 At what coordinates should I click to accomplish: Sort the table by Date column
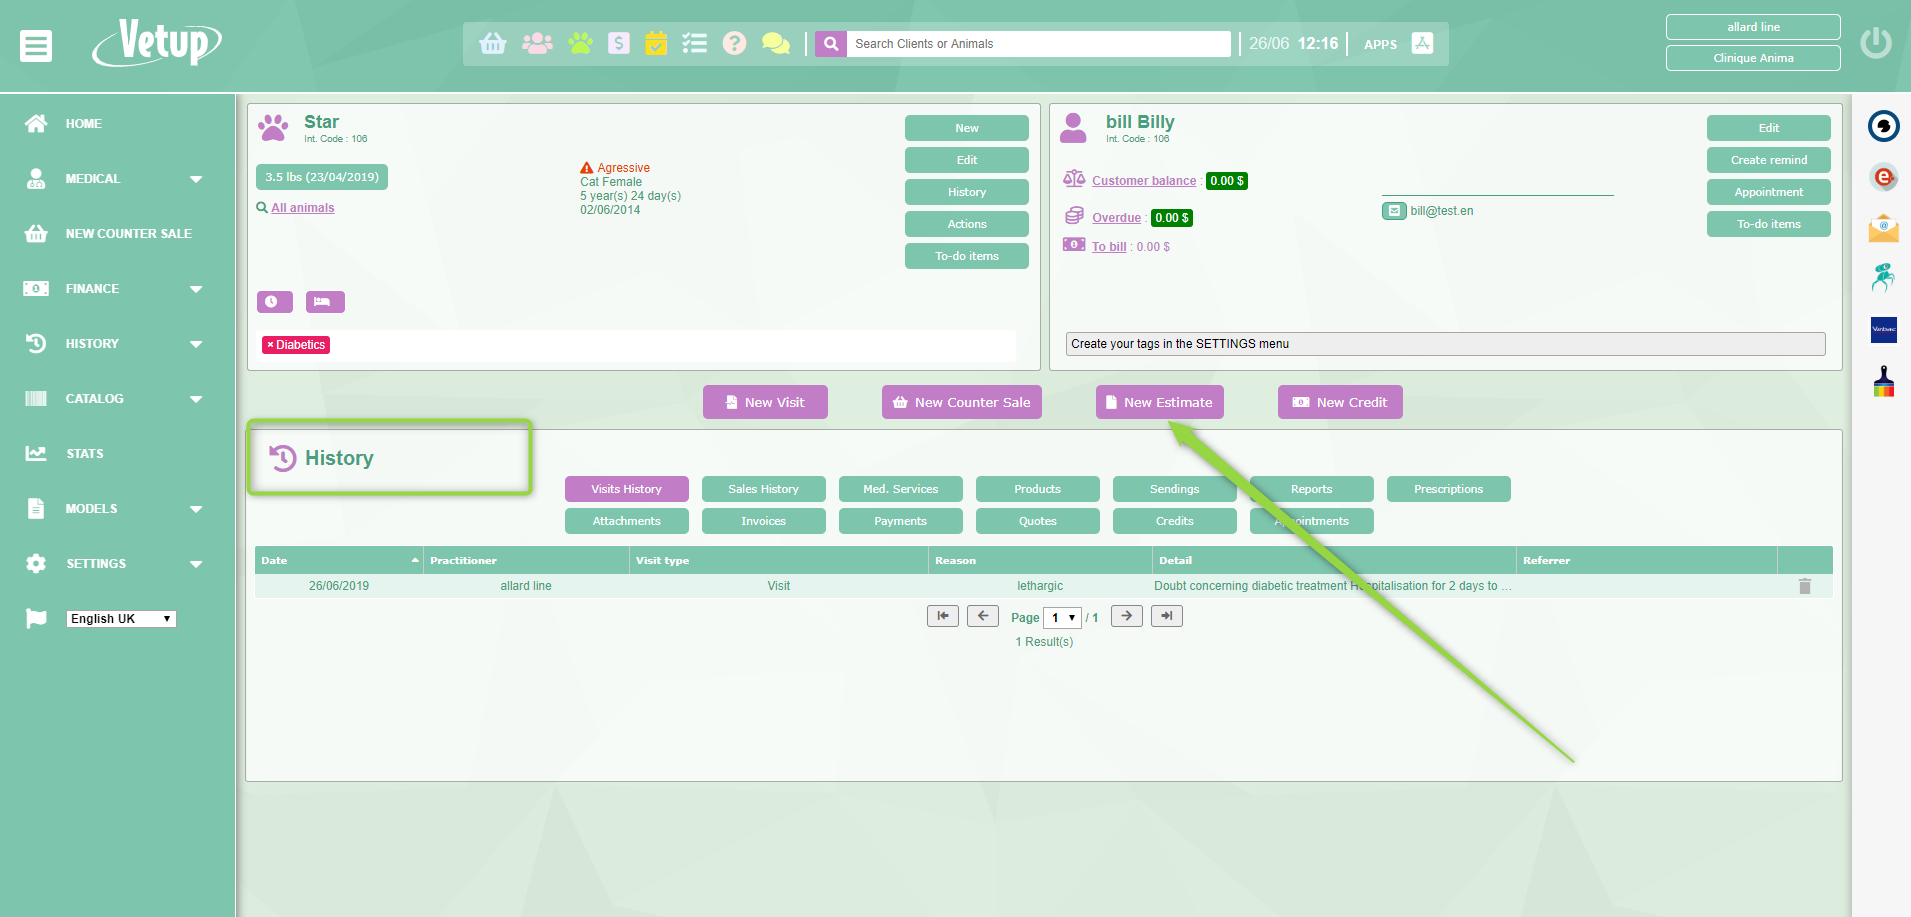click(339, 561)
